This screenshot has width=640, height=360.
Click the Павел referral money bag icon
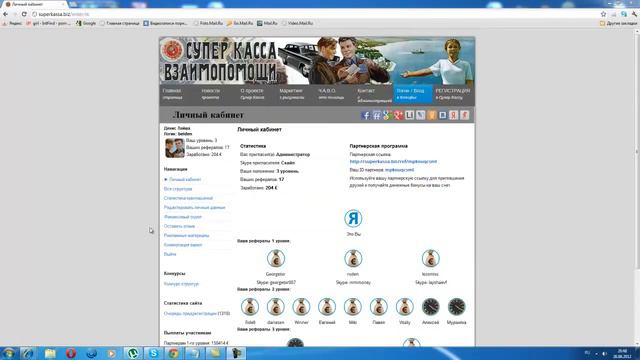click(x=379, y=307)
